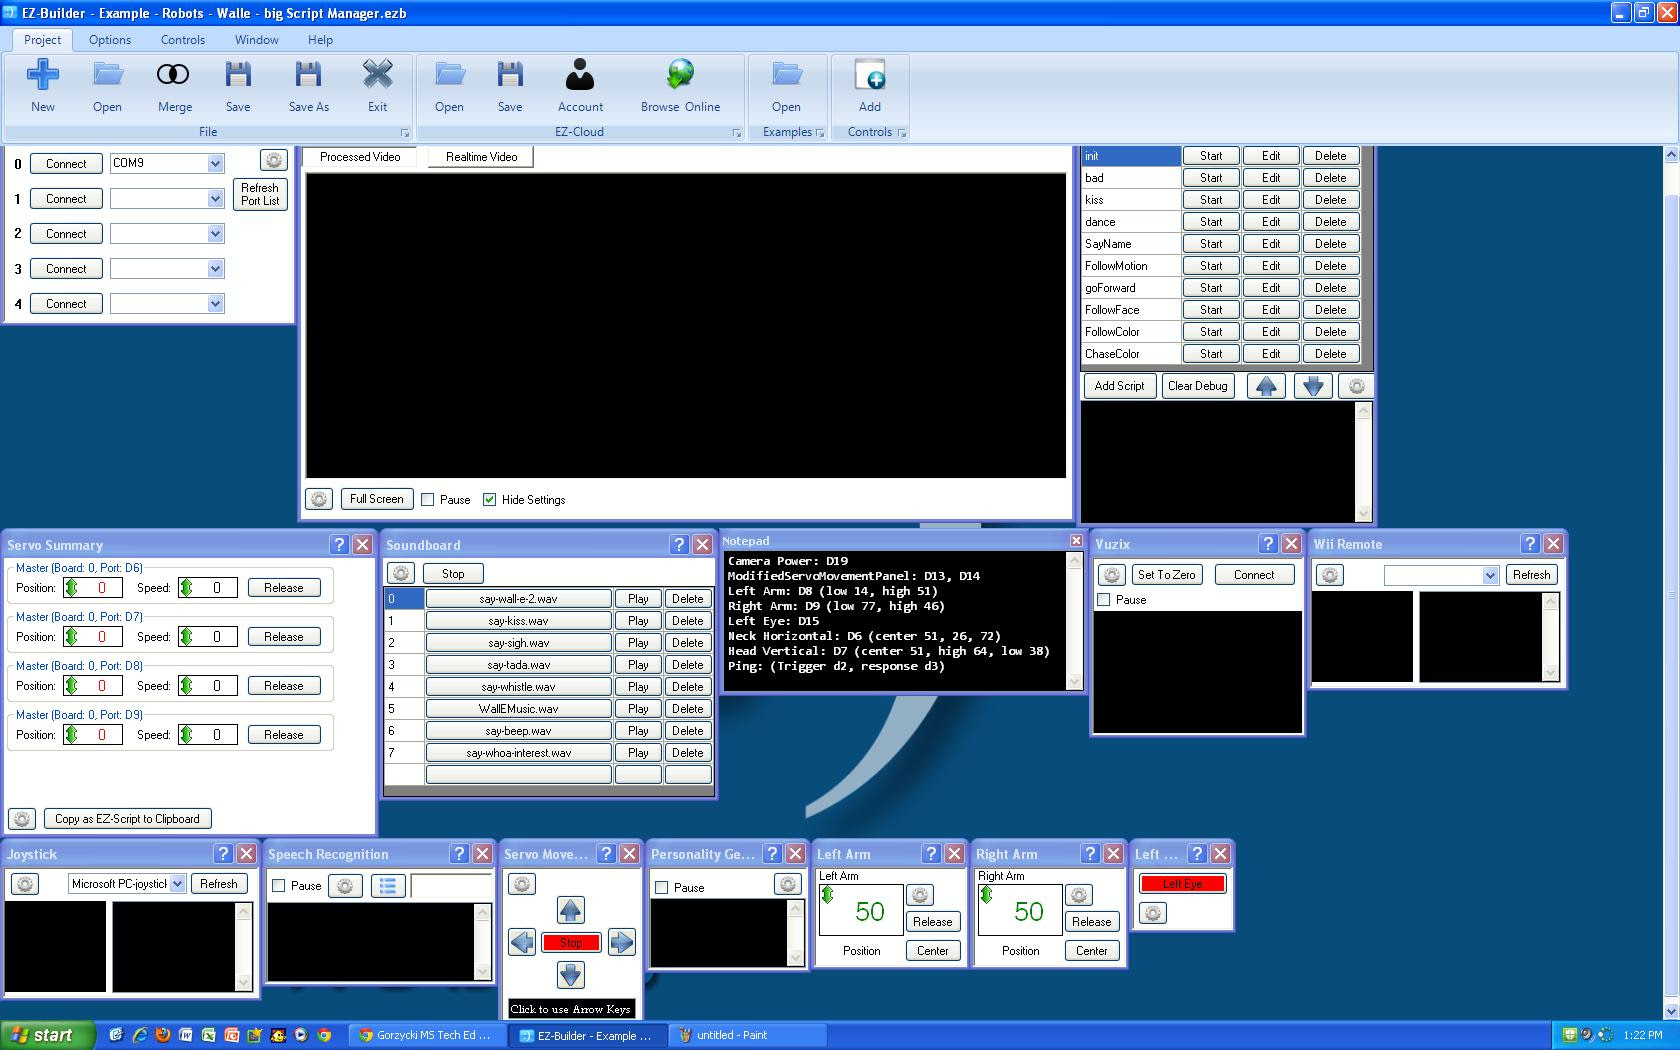Edit the FollowFace script
The width and height of the screenshot is (1680, 1050).
(x=1271, y=310)
